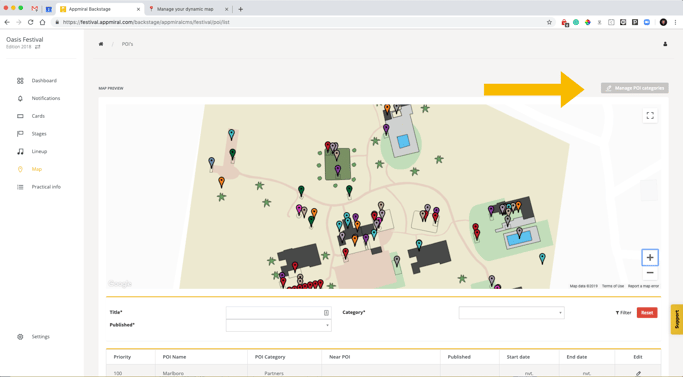The height and width of the screenshot is (377, 683).
Task: Switch festival edition arrows icon
Action: point(37,47)
